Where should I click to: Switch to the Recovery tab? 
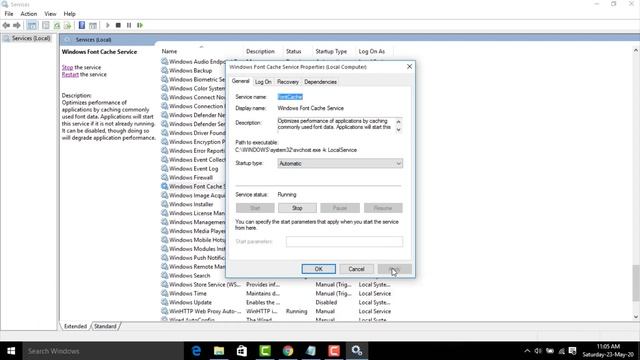[288, 82]
